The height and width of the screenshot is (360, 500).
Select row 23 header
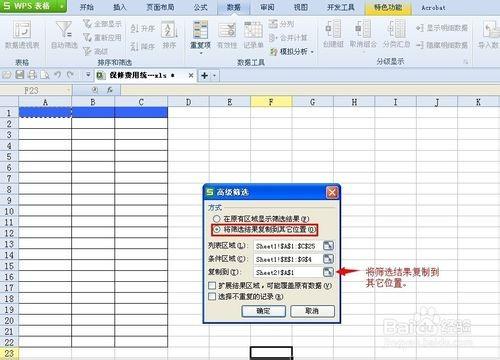pos(9,353)
